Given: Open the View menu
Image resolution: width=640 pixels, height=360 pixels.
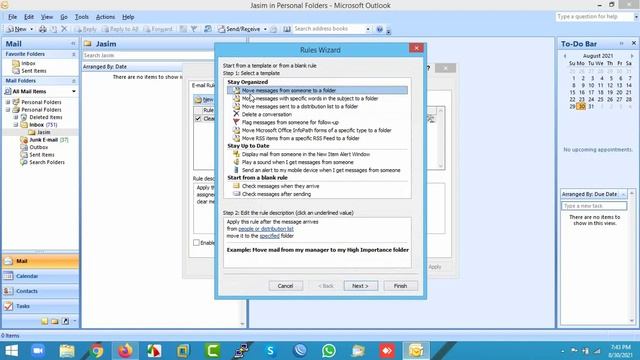Looking at the screenshot, I should (47, 17).
